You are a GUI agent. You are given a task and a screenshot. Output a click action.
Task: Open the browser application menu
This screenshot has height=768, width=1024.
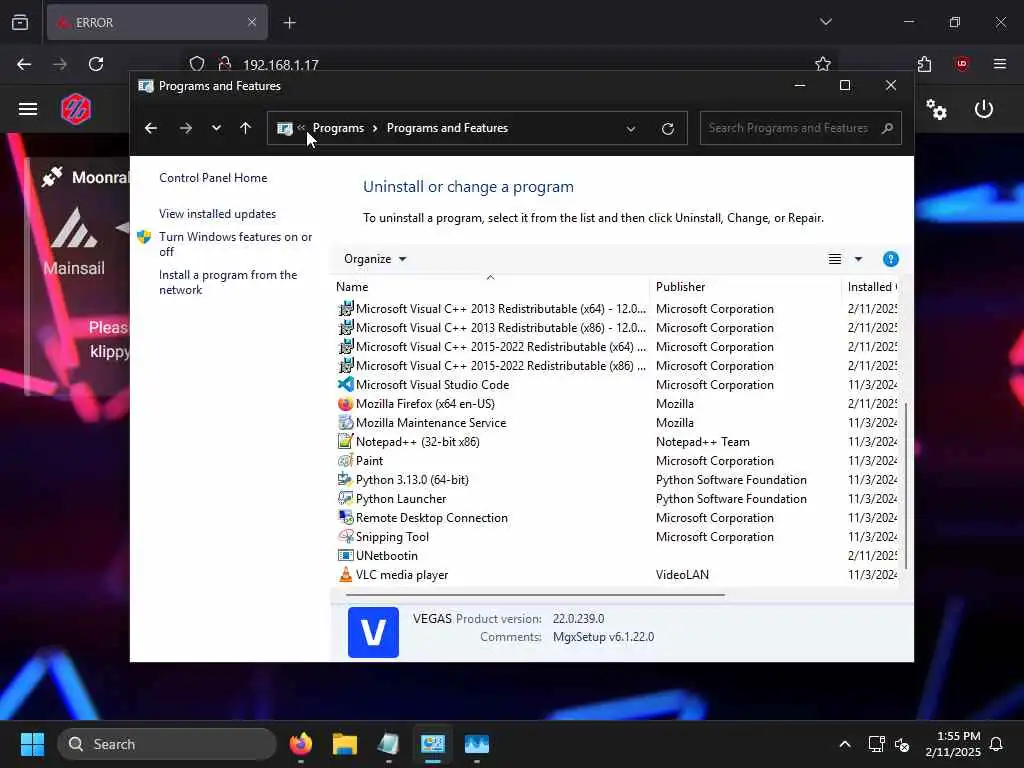point(999,64)
